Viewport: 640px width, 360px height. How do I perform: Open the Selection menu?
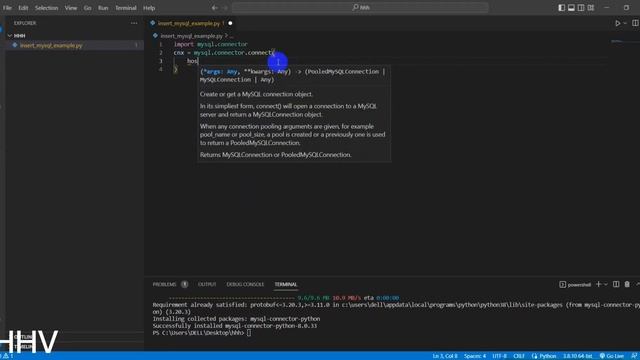[46, 8]
